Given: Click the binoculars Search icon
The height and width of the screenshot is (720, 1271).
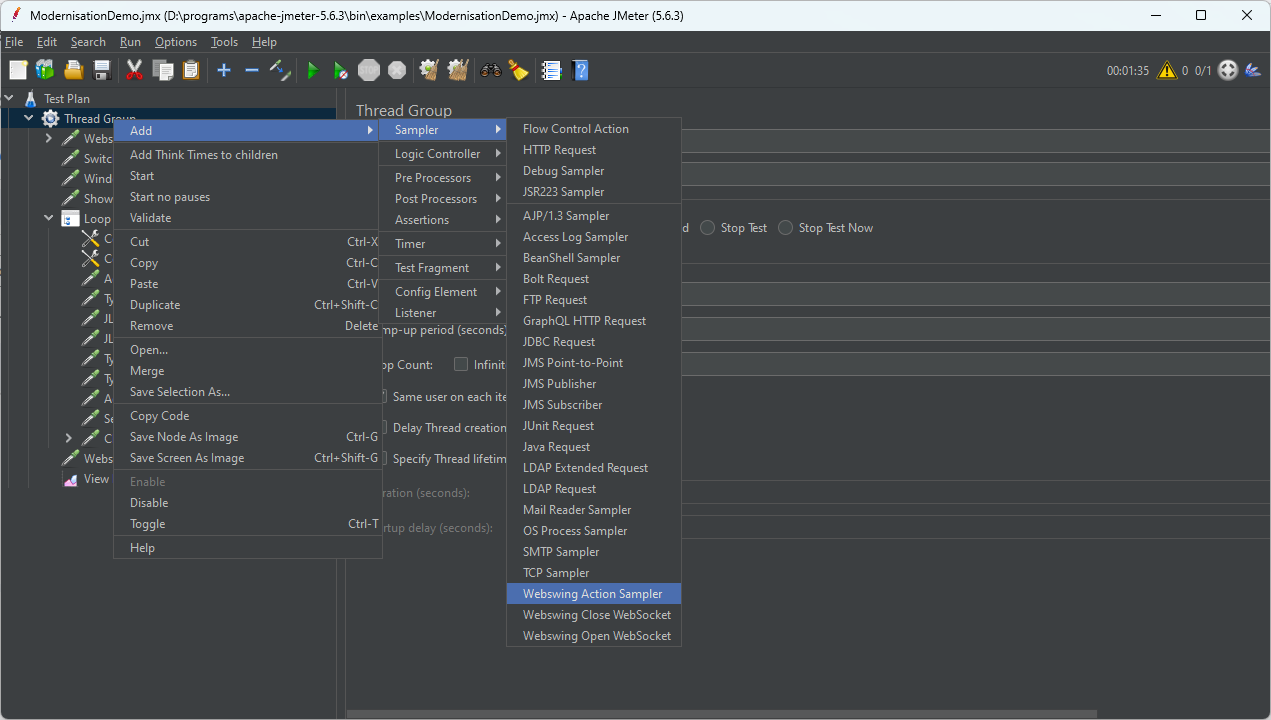Looking at the screenshot, I should (x=490, y=70).
